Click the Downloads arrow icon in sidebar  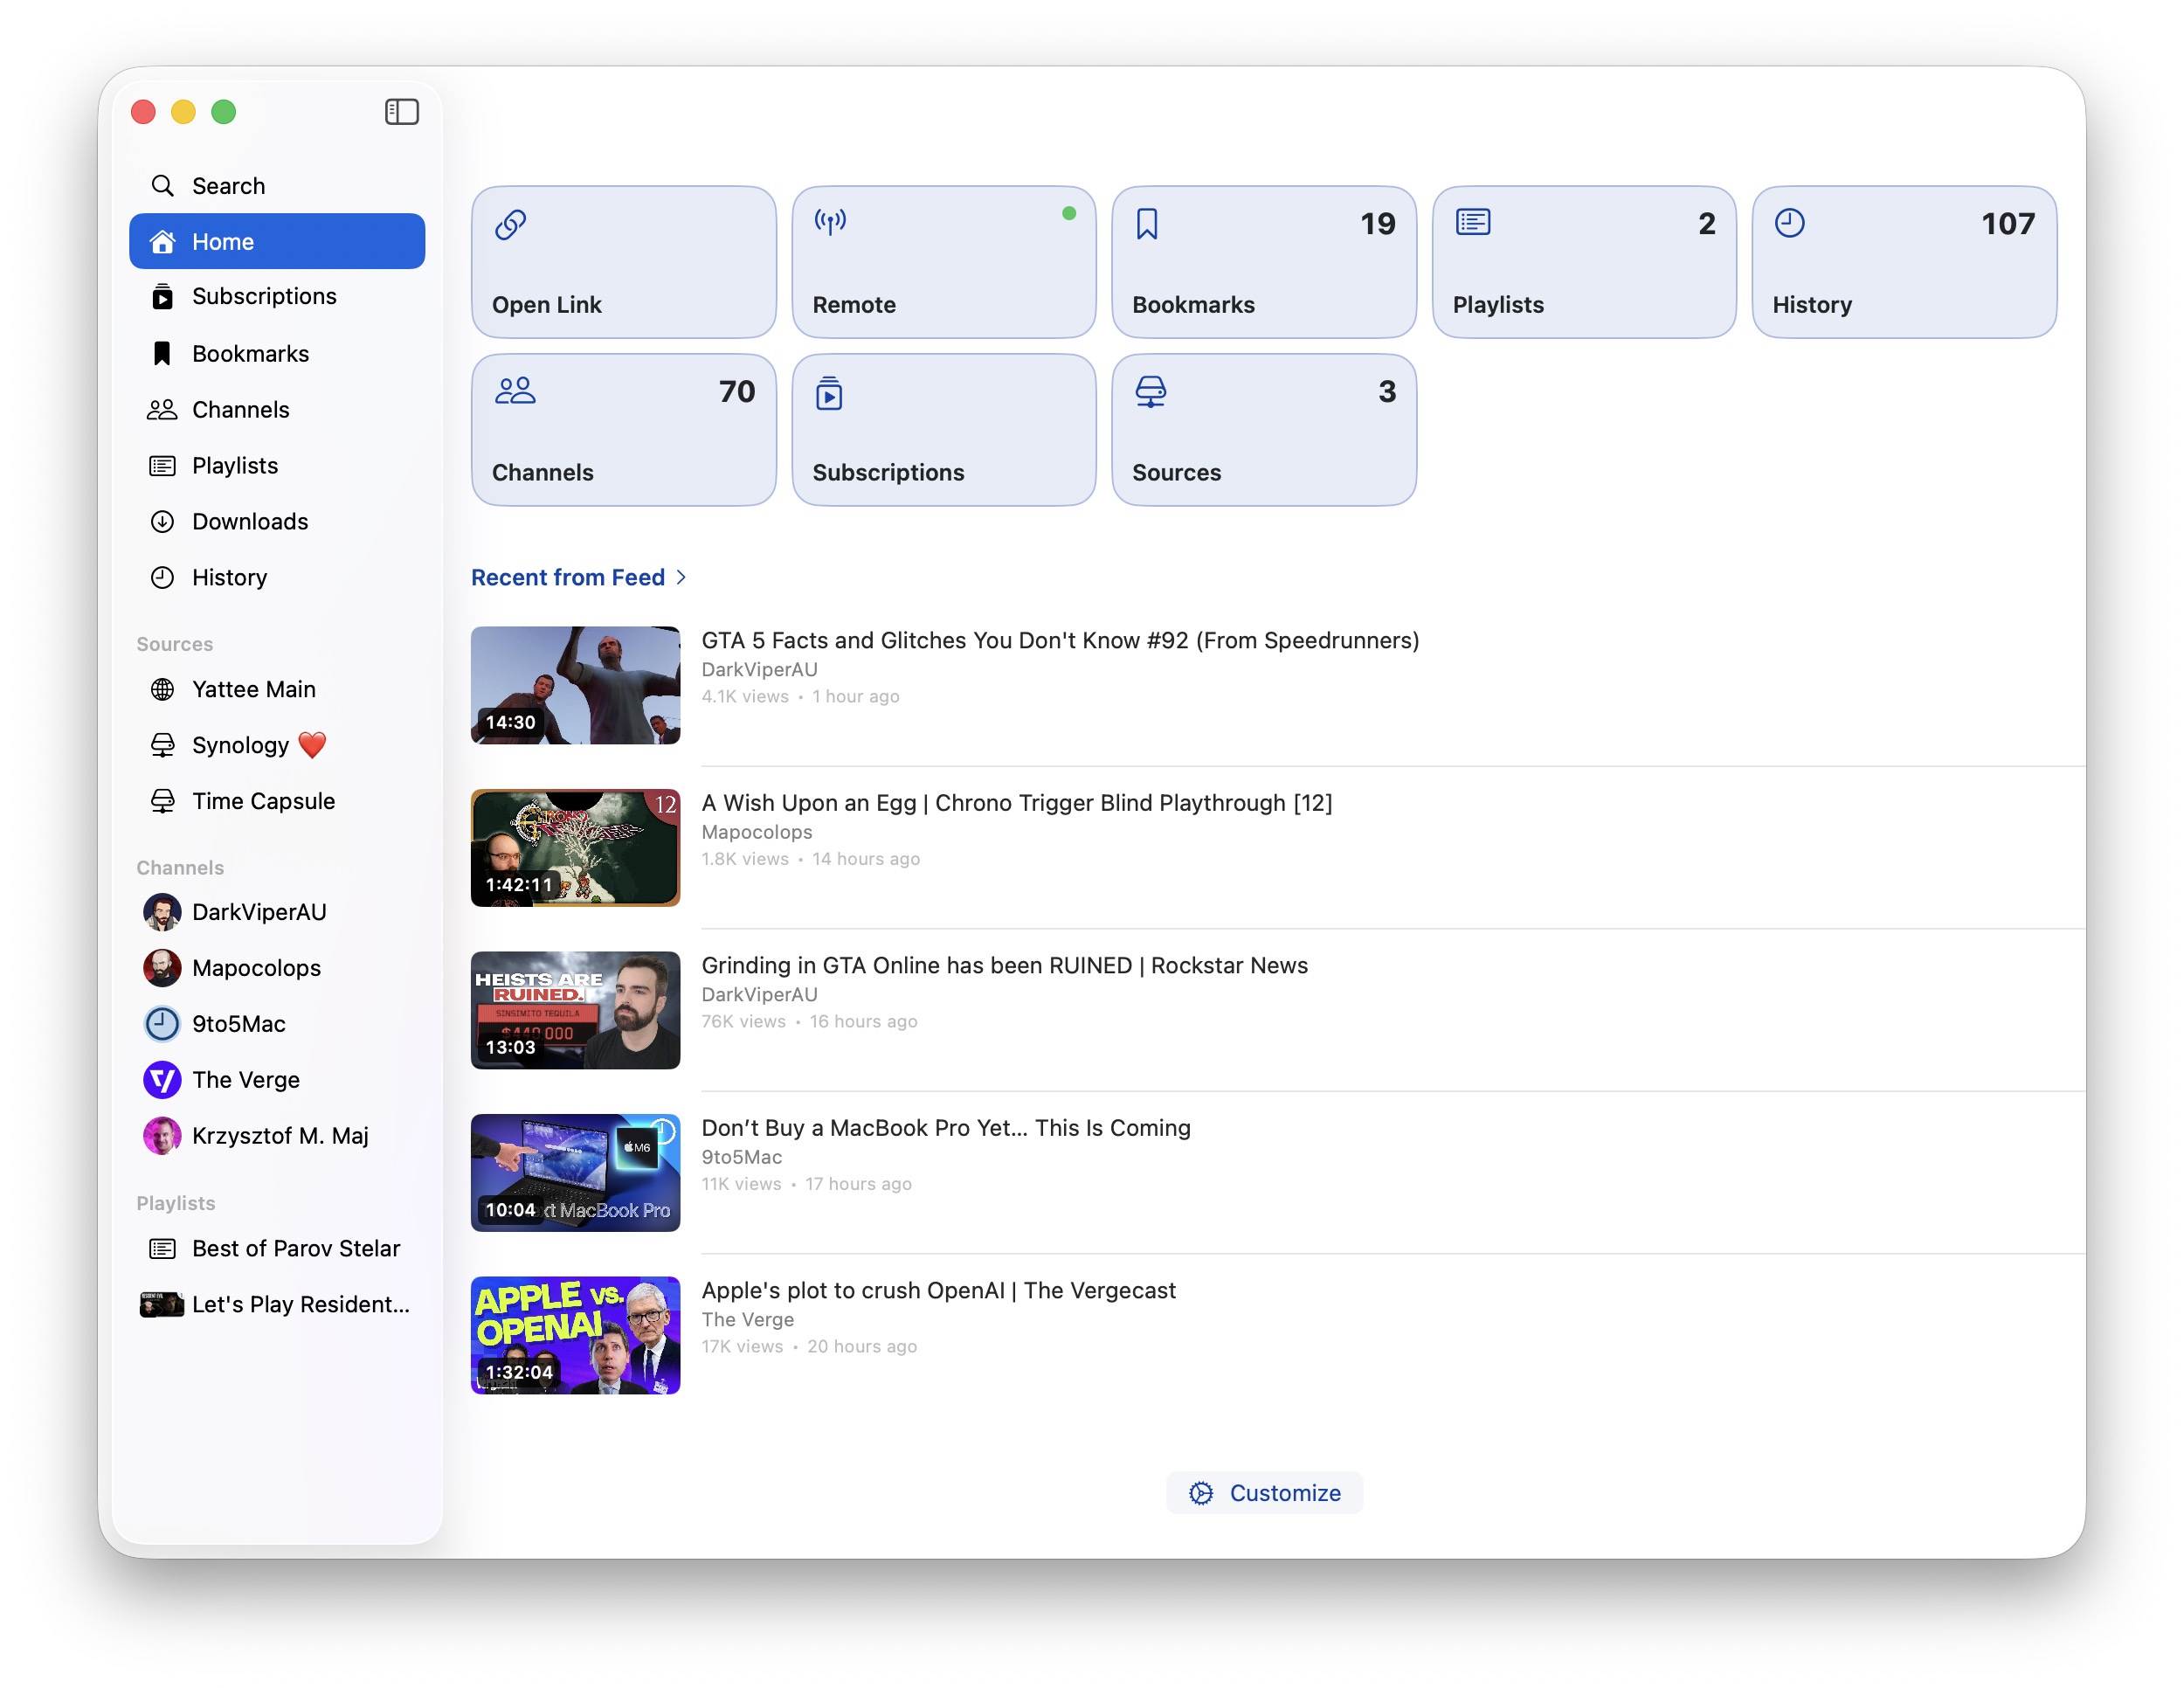(x=162, y=521)
